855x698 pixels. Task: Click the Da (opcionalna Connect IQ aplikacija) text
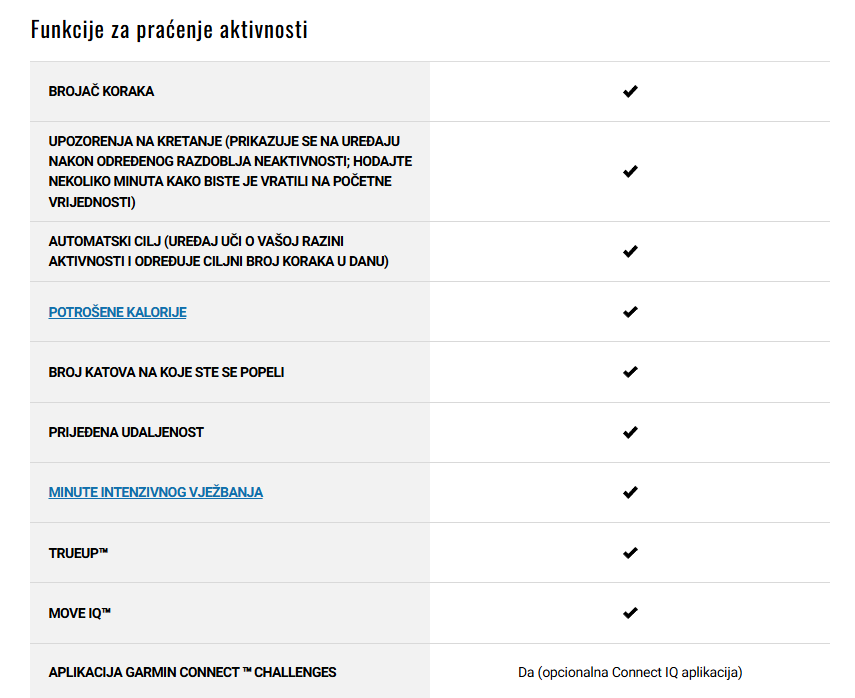pos(630,672)
